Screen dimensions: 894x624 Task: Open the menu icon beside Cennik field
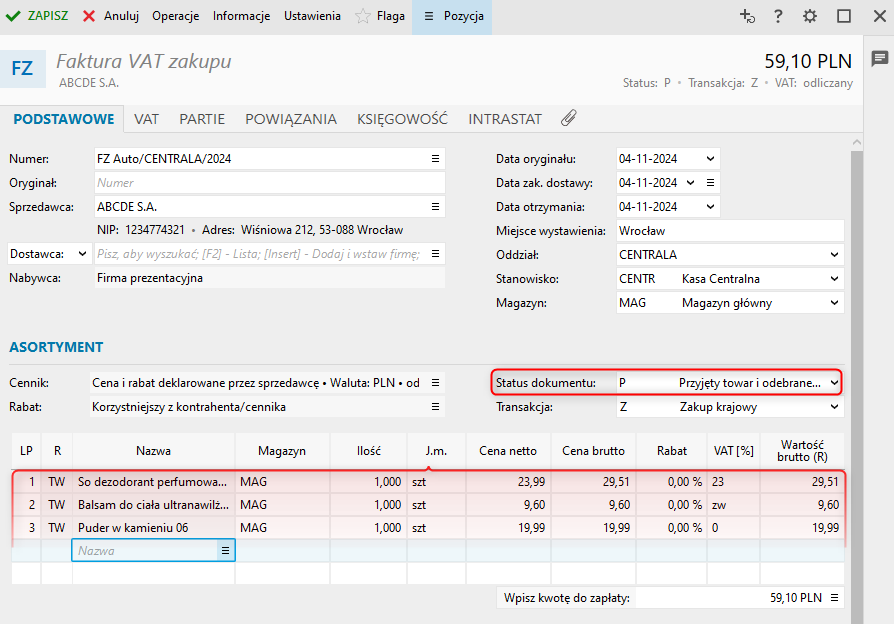(x=435, y=383)
